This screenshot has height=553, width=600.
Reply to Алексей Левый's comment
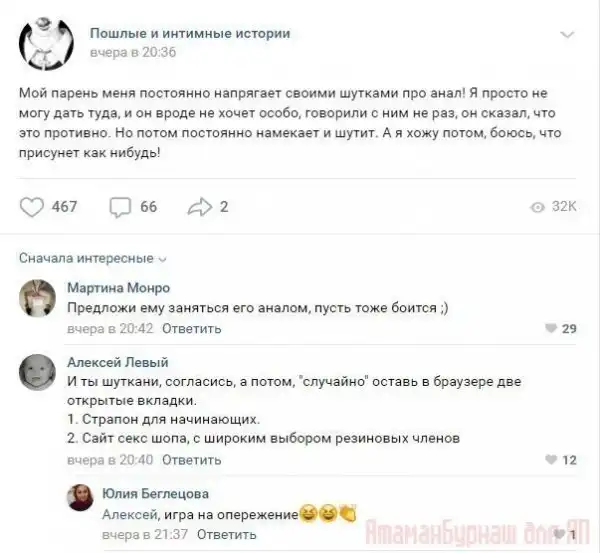(x=191, y=460)
